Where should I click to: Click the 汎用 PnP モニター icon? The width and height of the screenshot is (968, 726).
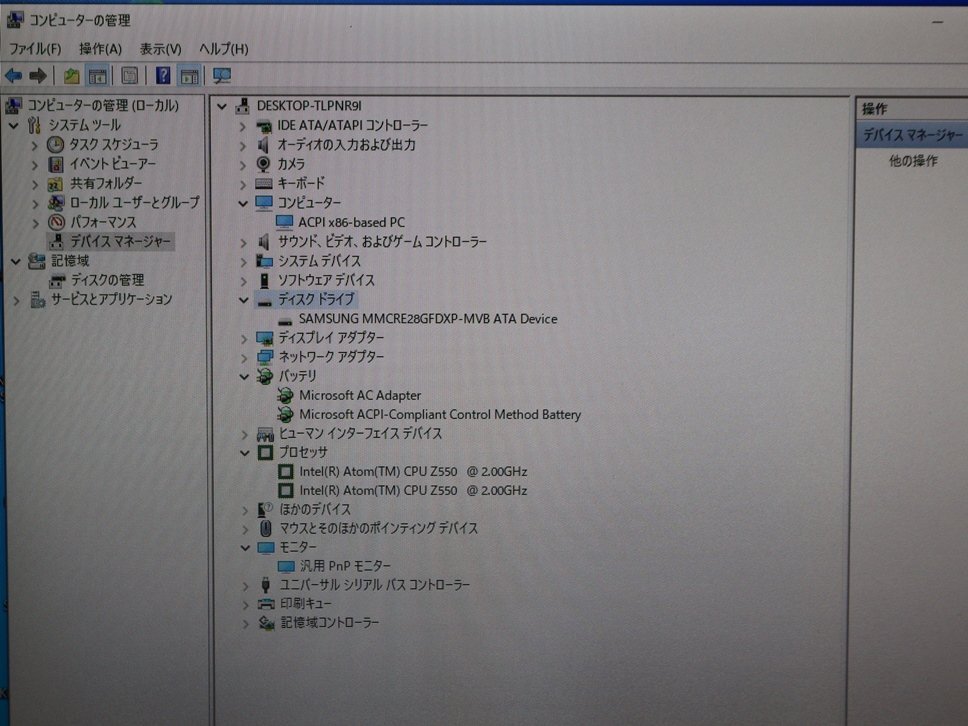(286, 566)
